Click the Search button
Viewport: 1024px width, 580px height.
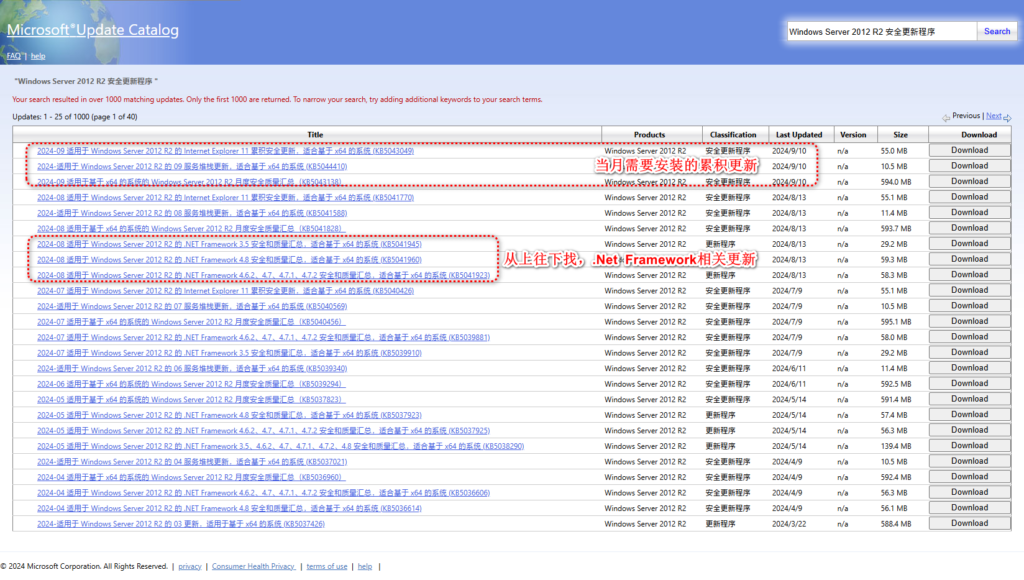click(996, 31)
